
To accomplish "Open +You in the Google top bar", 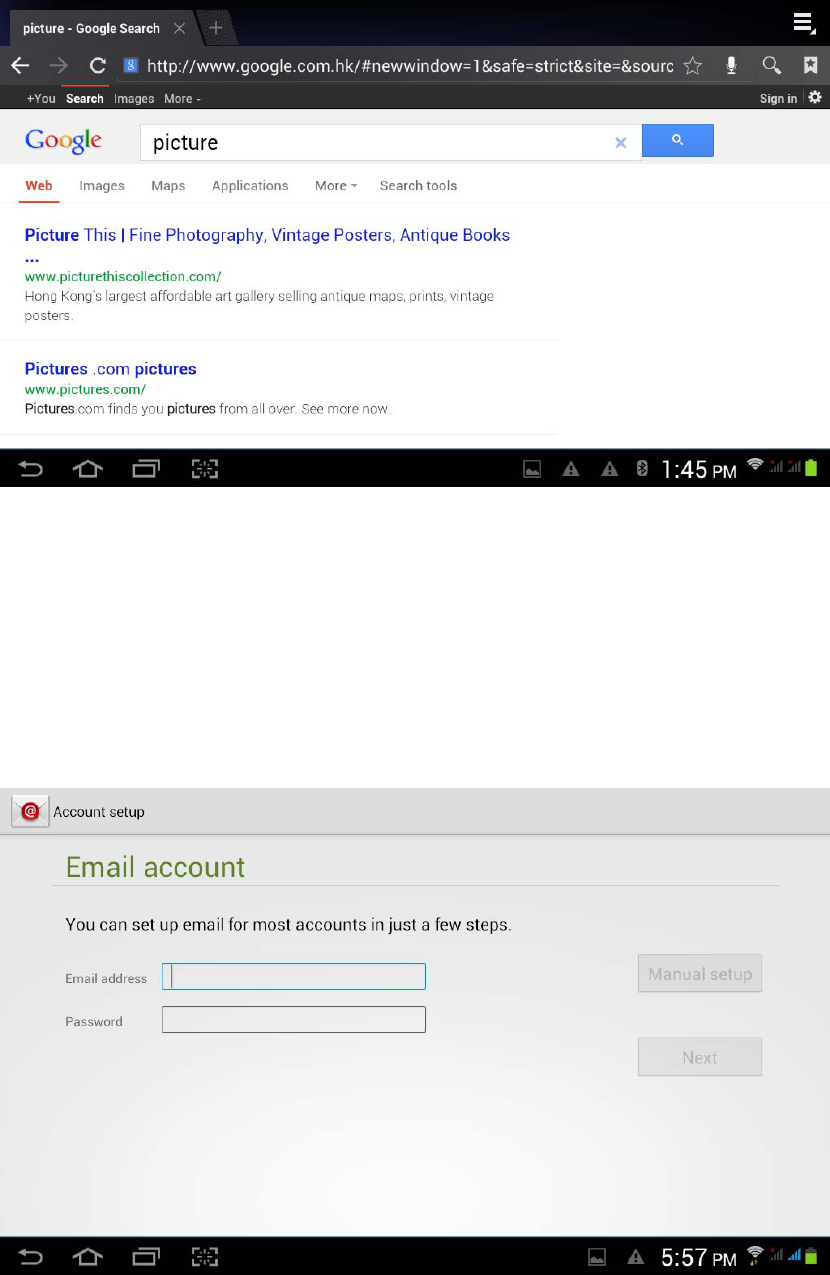I will click(x=41, y=99).
